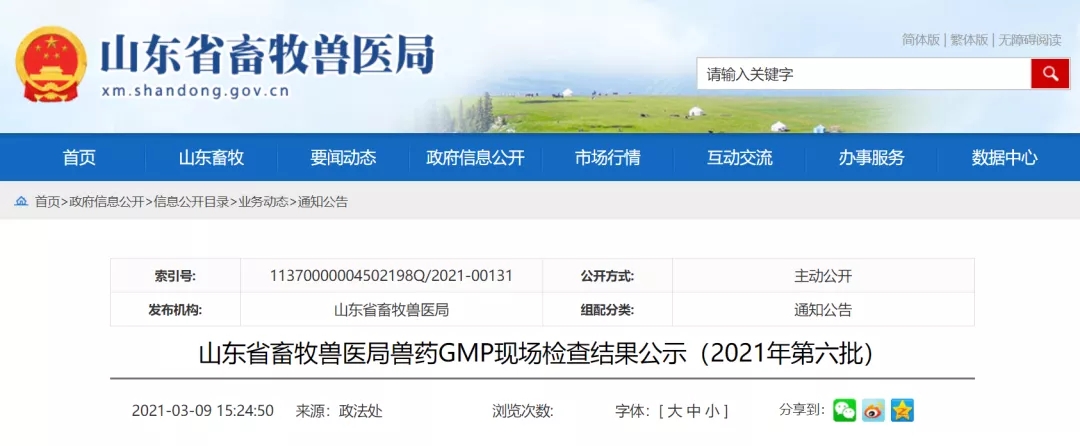The width and height of the screenshot is (1080, 446).
Task: Switch to 简体版 version
Action: tap(921, 40)
